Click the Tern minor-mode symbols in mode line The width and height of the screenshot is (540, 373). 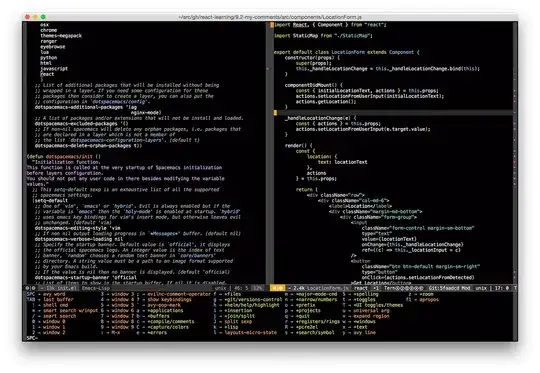(404, 288)
